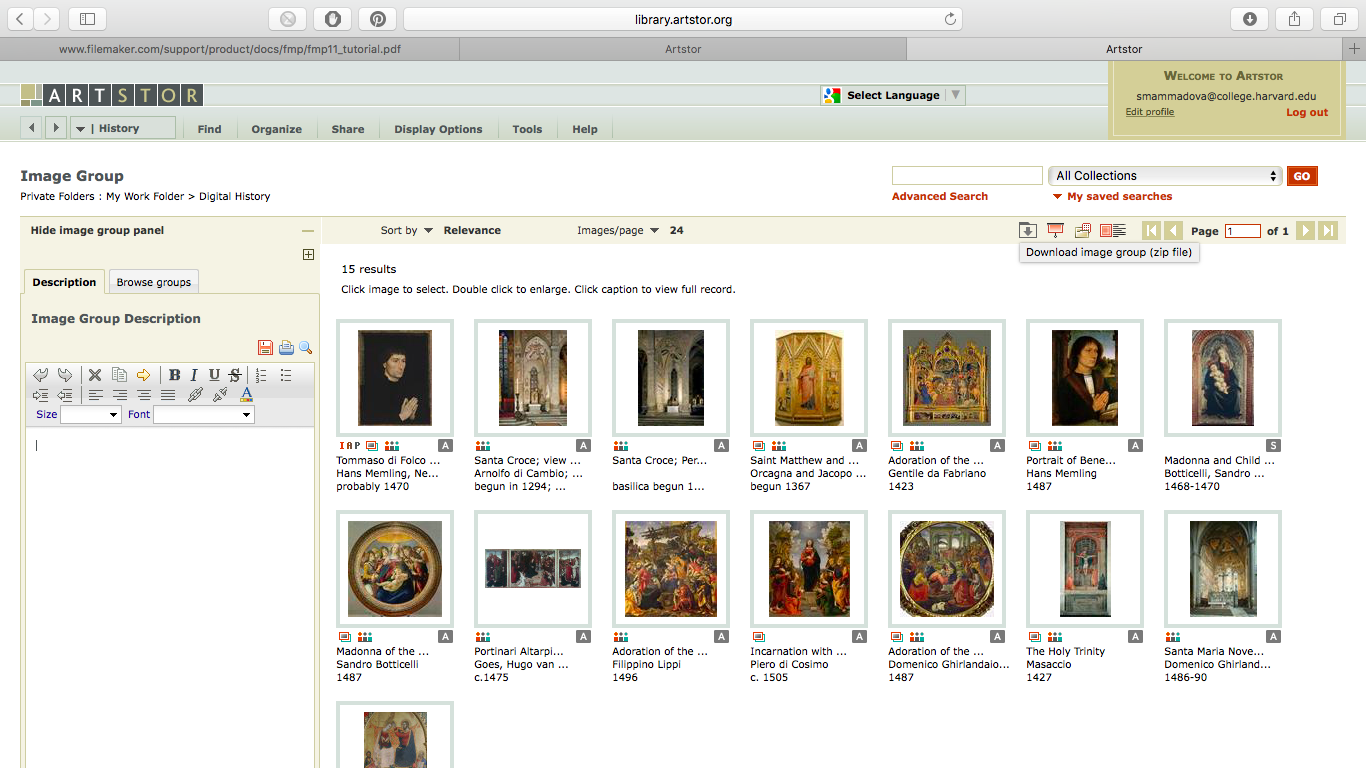Open the text color picker
Image resolution: width=1366 pixels, height=768 pixels.
pos(246,395)
